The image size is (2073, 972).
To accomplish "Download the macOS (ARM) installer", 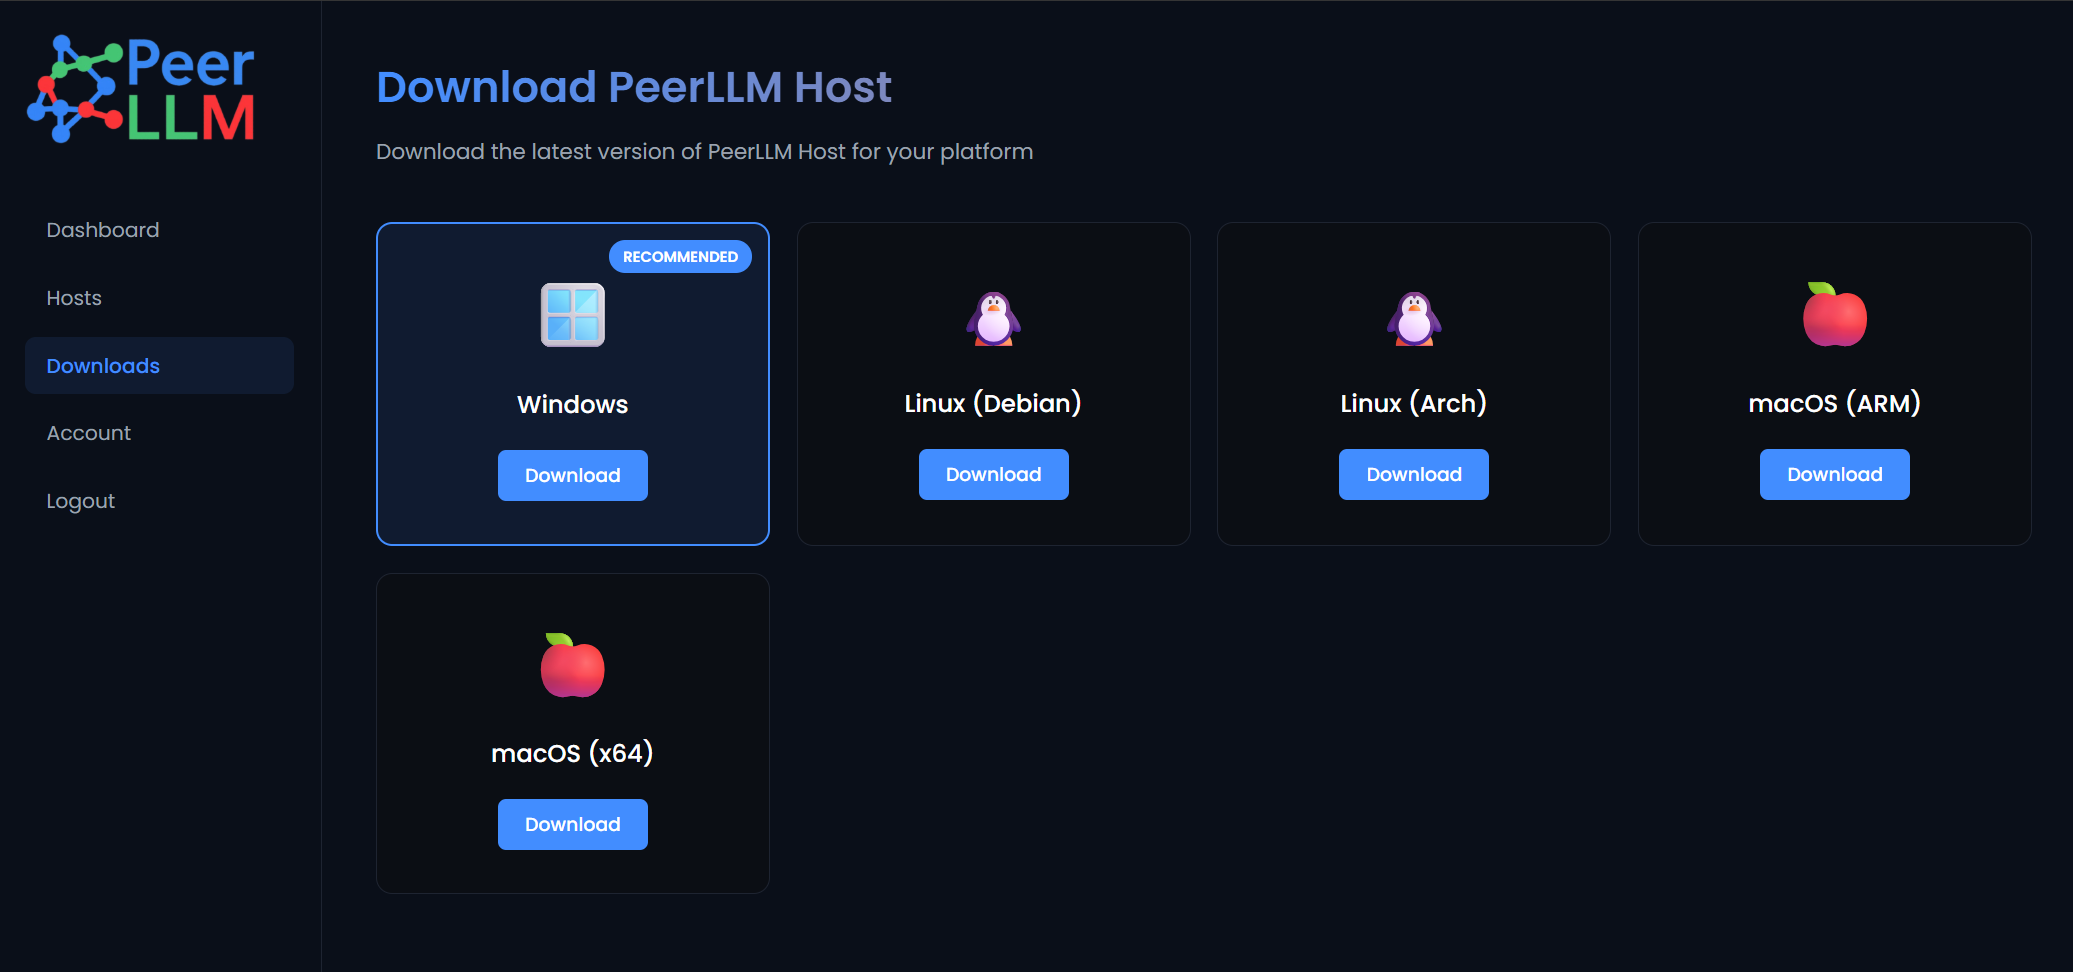I will (1834, 475).
